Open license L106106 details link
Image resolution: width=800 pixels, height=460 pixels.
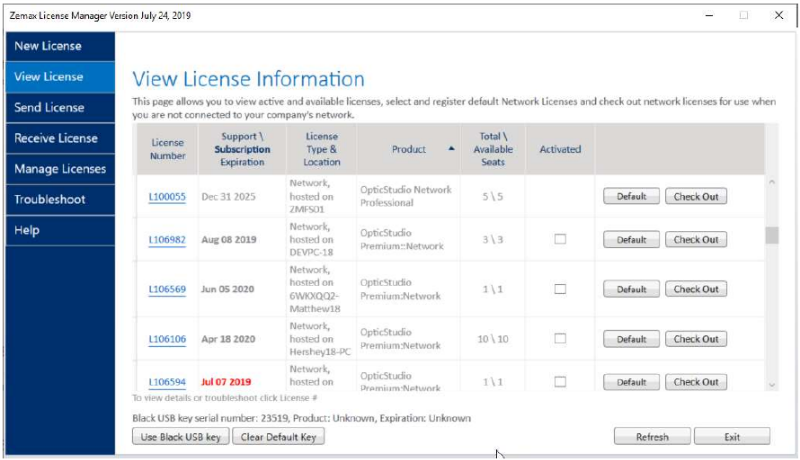[167, 339]
